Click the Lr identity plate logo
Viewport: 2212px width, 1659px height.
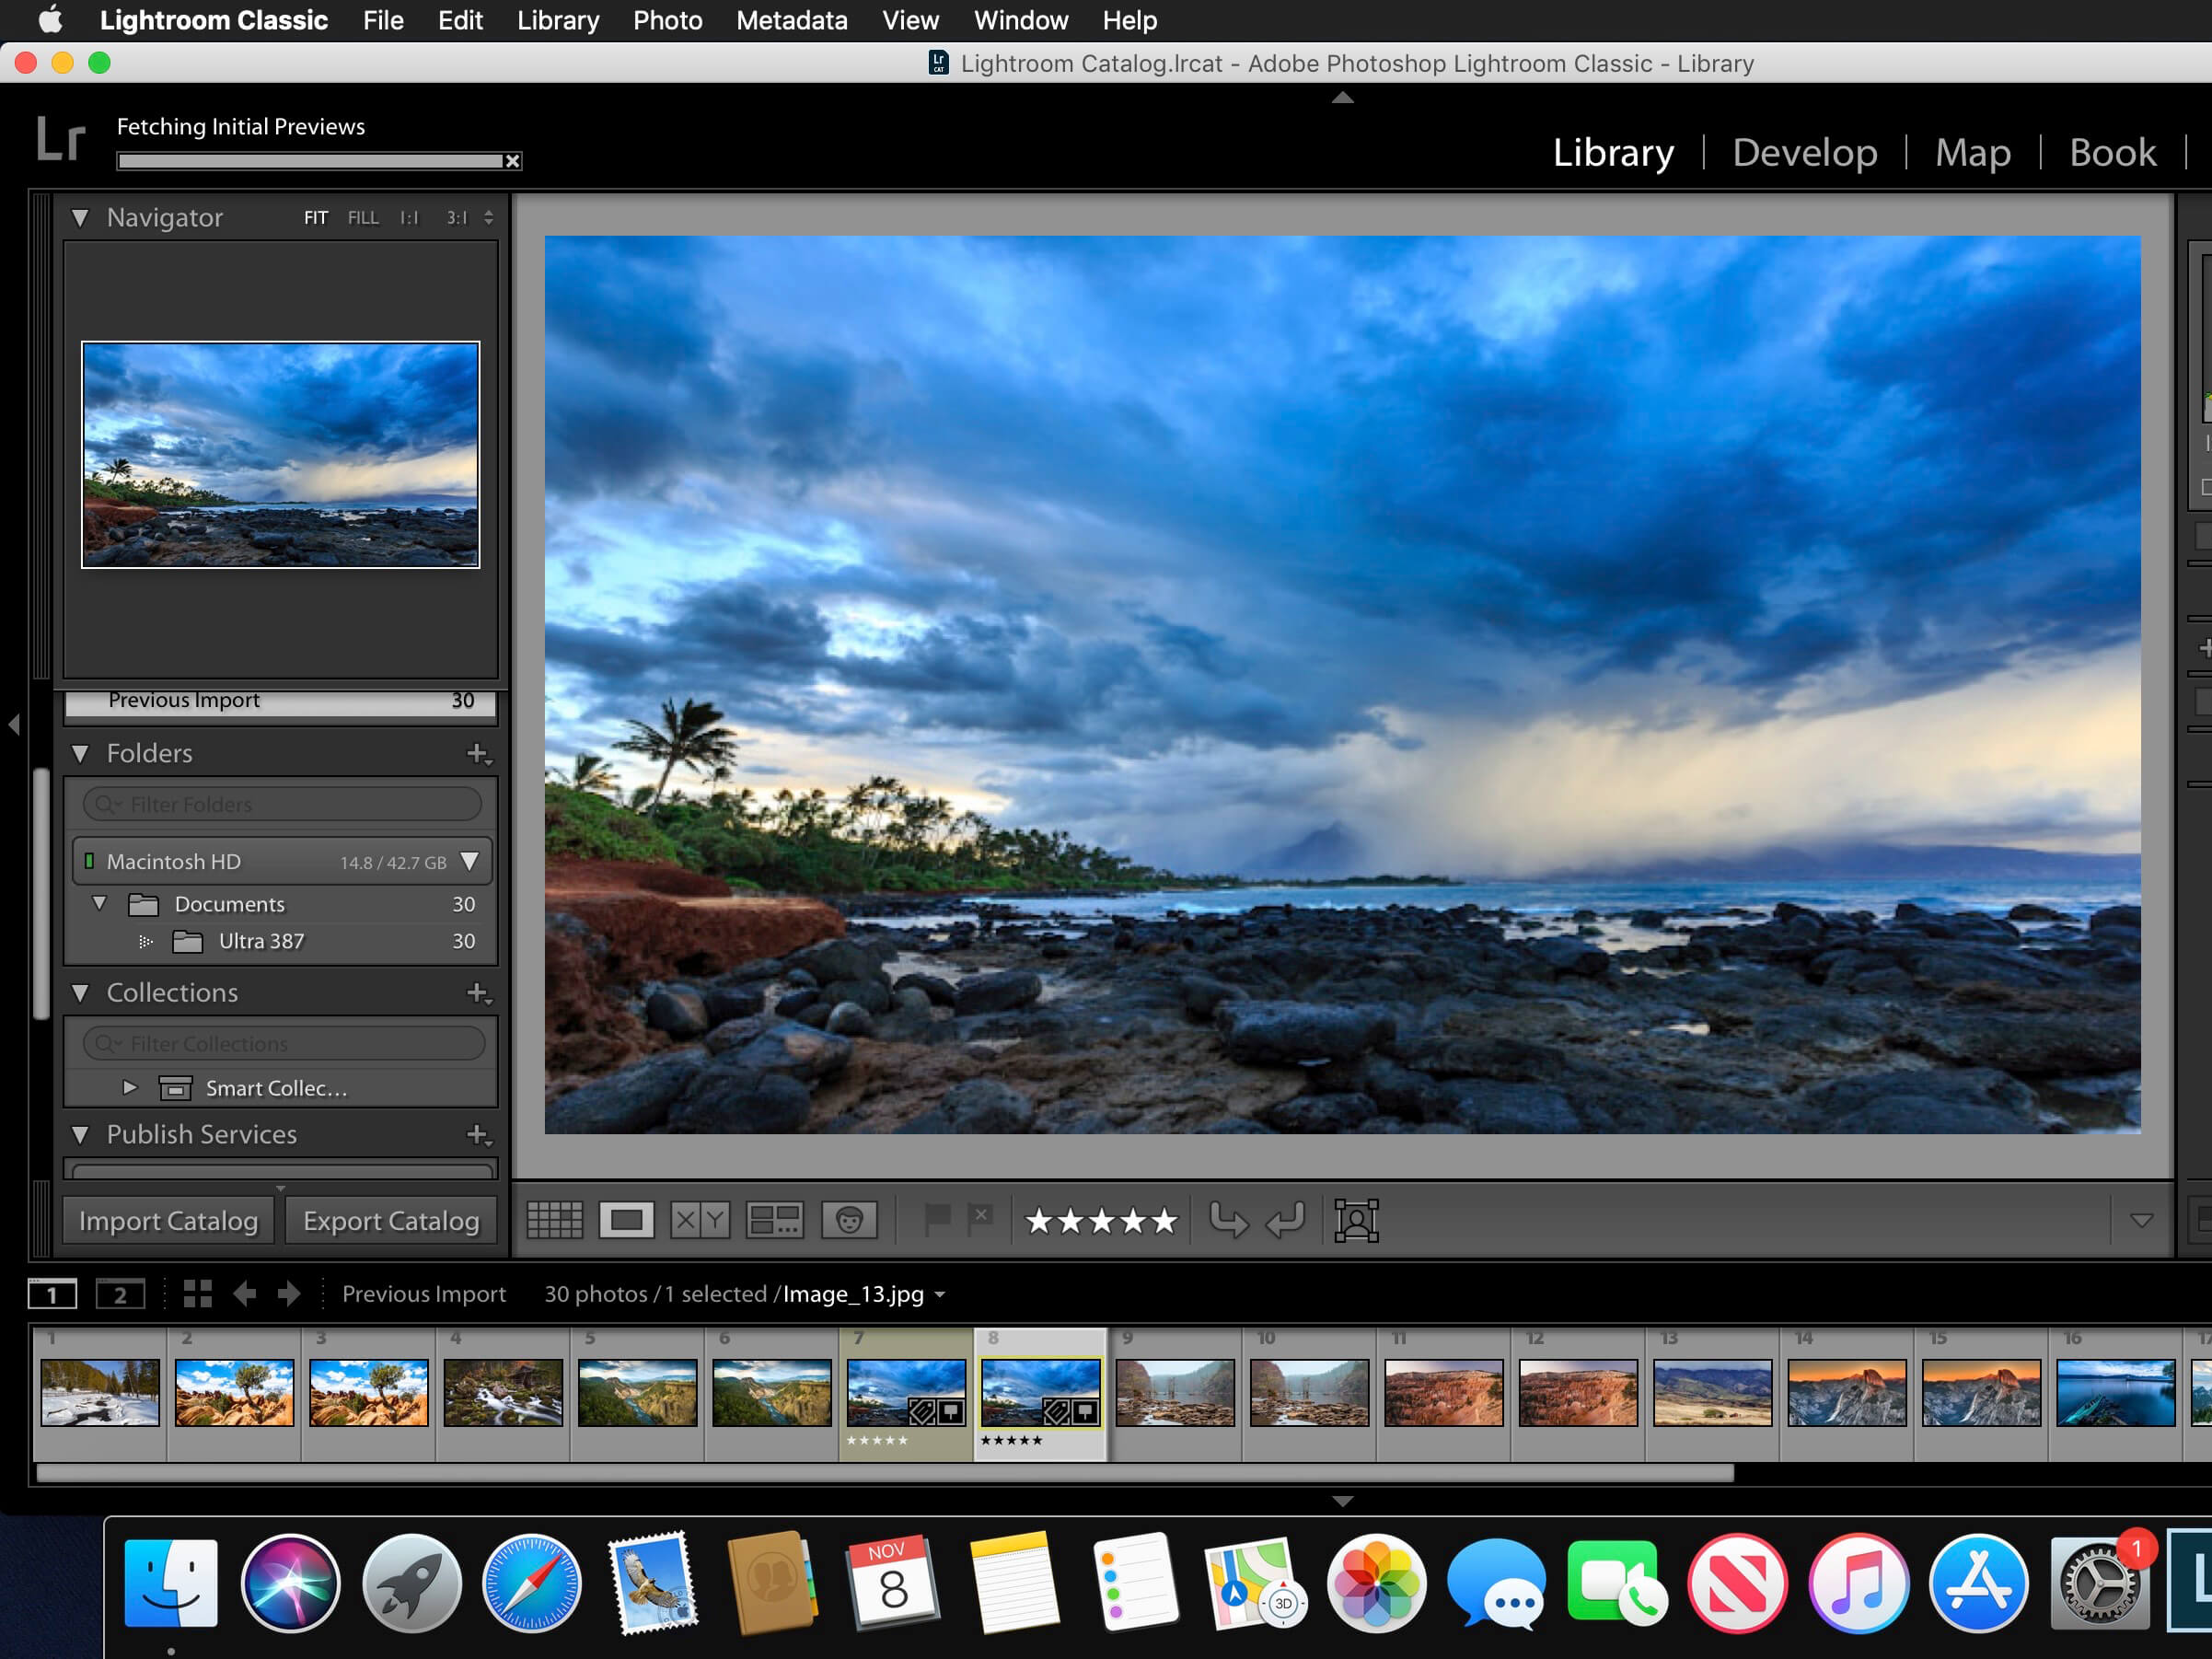[x=60, y=138]
